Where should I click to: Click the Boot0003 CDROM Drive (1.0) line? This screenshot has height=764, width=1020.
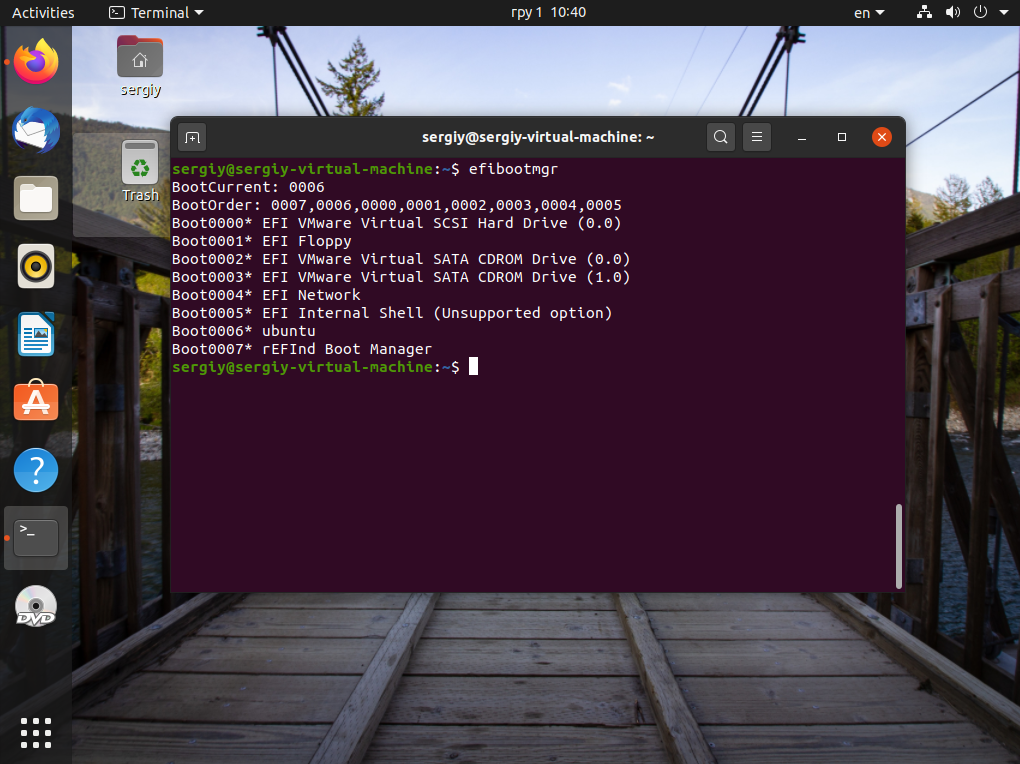point(401,277)
